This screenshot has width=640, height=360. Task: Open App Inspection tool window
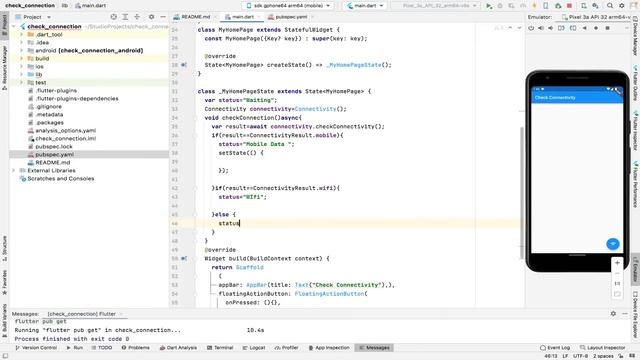[329, 348]
